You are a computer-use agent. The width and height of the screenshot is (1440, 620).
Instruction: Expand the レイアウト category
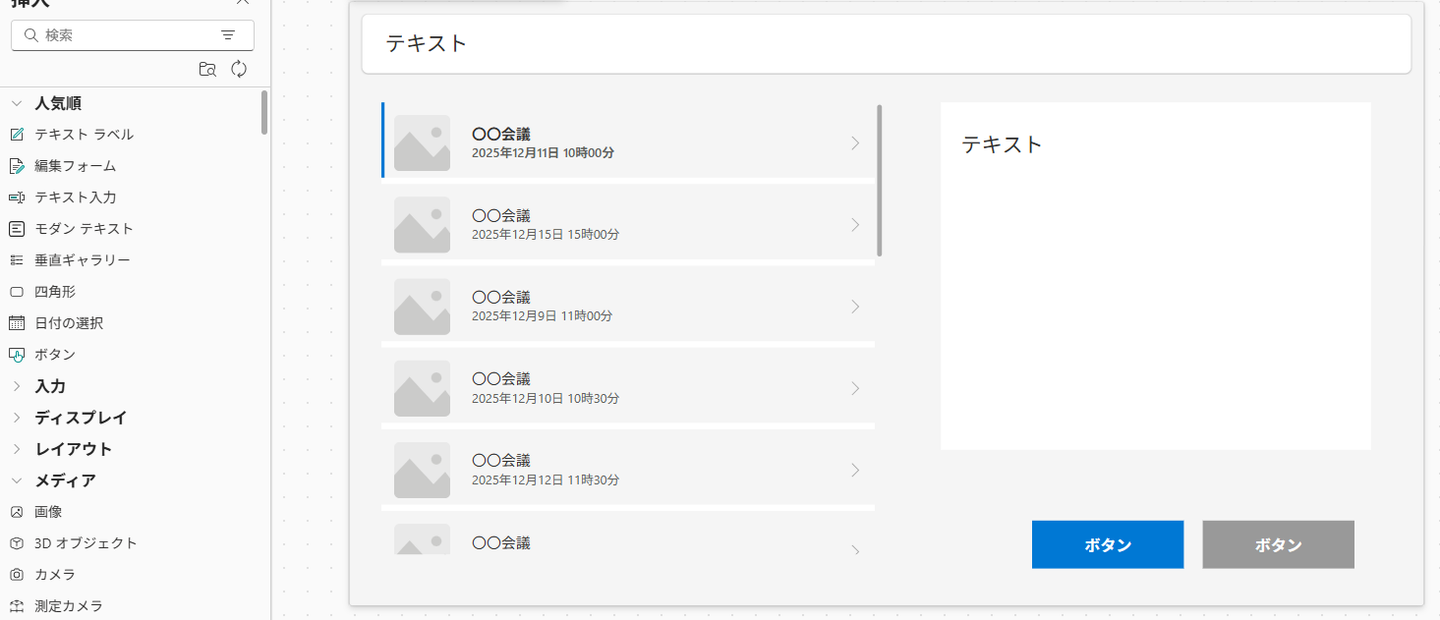(17, 449)
